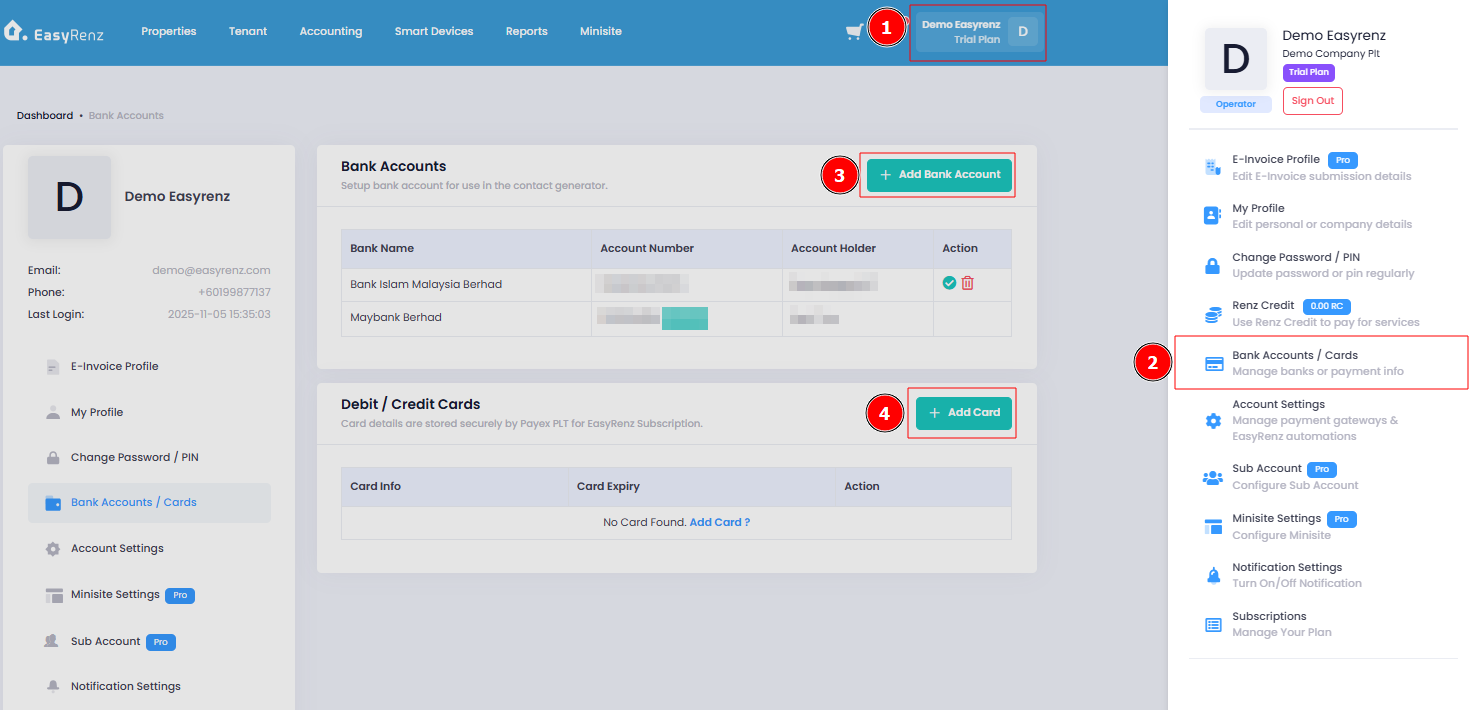Viewport: 1474px width, 710px height.
Task: Click the Add Bank Account button
Action: [939, 174]
